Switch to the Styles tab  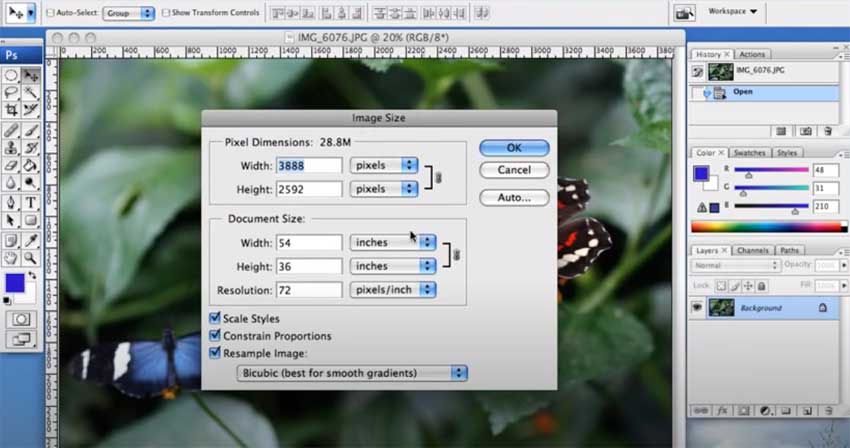tap(787, 153)
